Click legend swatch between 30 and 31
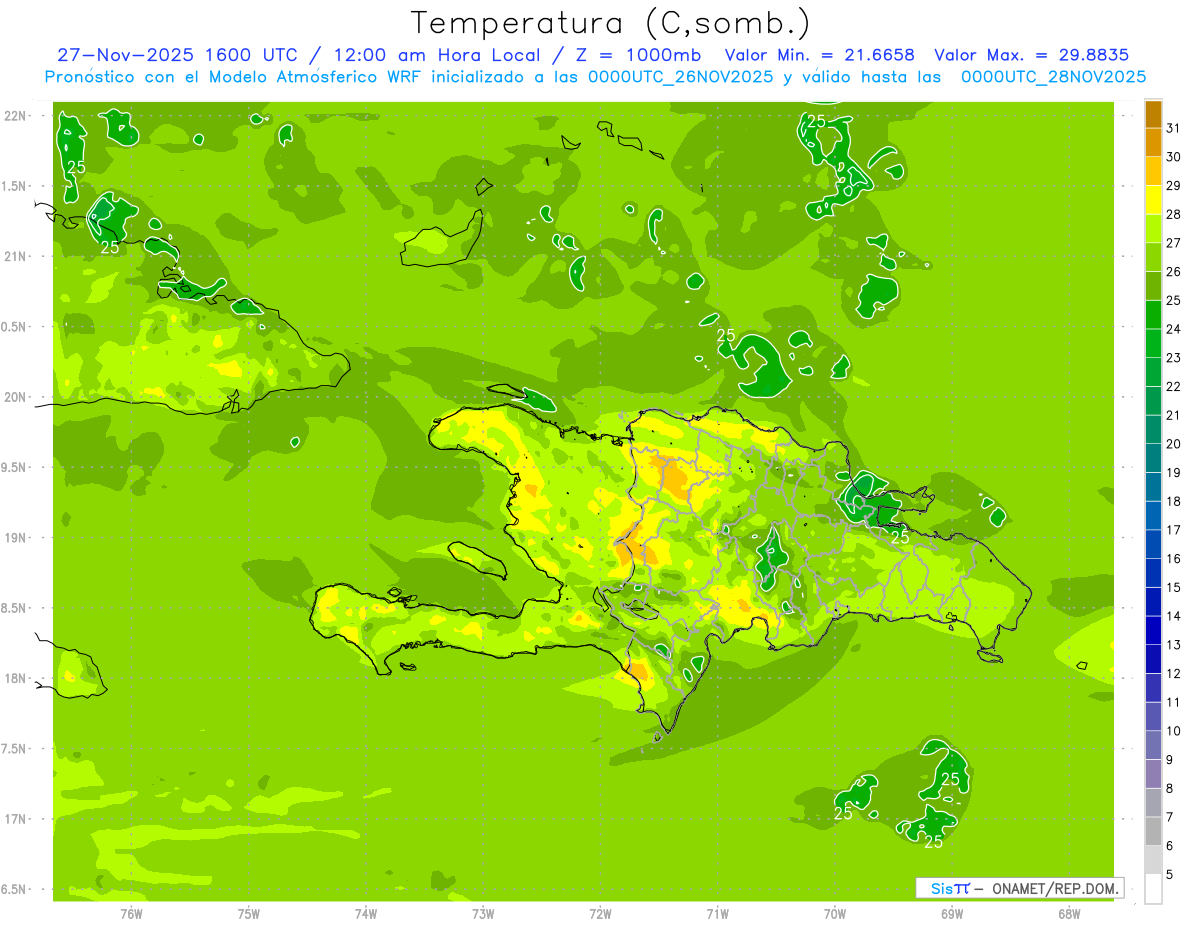Screen dimensions: 1200x927 pyautogui.click(x=1154, y=142)
